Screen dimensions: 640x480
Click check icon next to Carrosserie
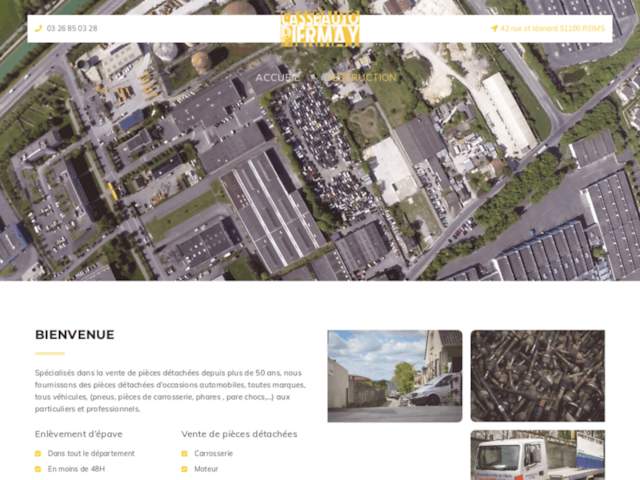185,453
